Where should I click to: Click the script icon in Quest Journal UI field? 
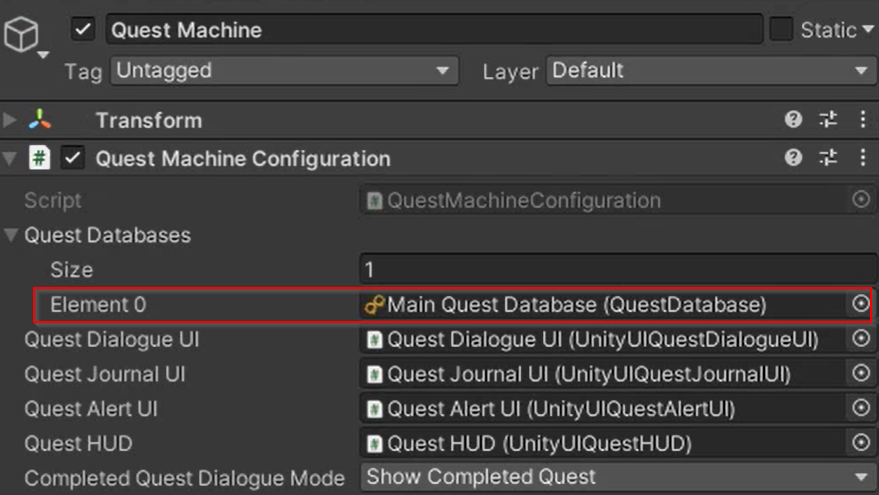tap(374, 374)
